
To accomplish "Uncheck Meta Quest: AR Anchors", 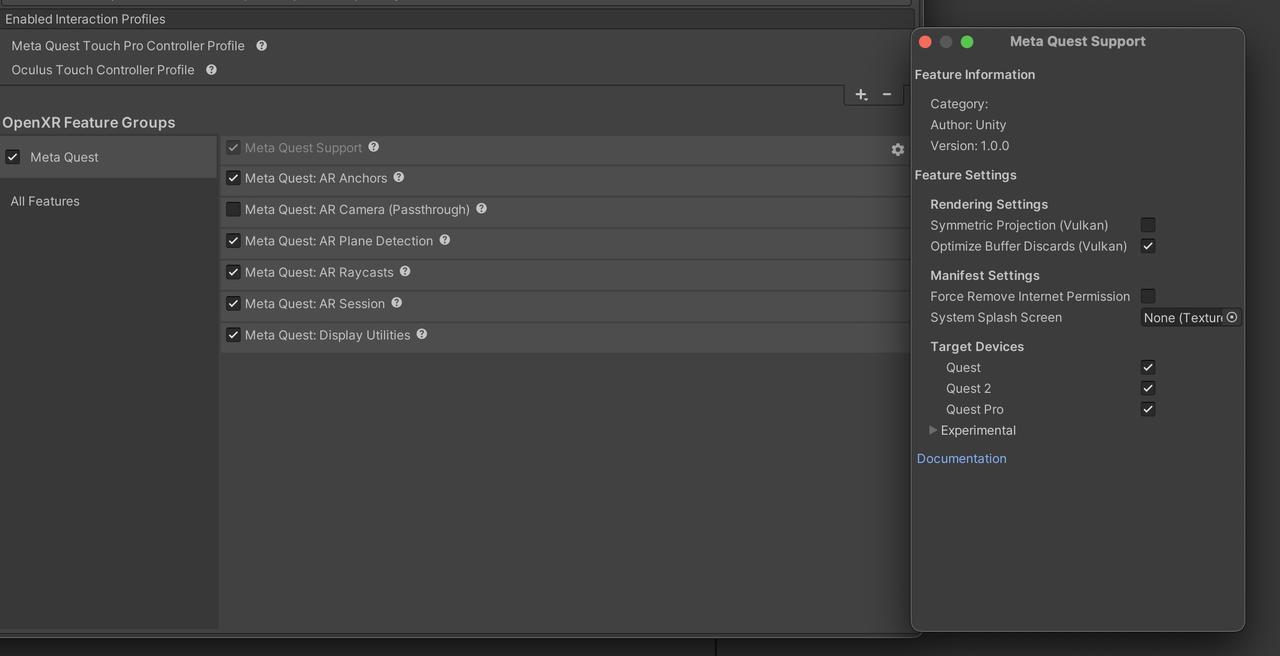I will [x=233, y=178].
